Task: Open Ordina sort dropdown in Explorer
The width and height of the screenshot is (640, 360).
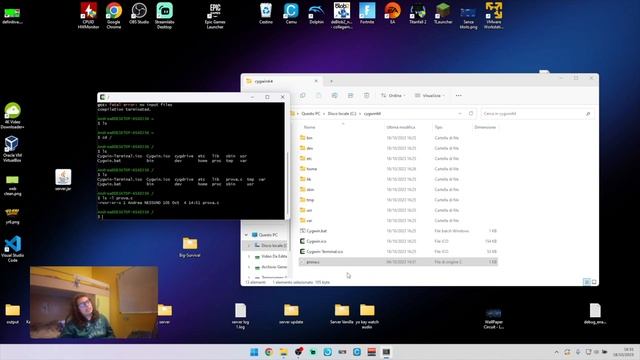Action: click(393, 96)
